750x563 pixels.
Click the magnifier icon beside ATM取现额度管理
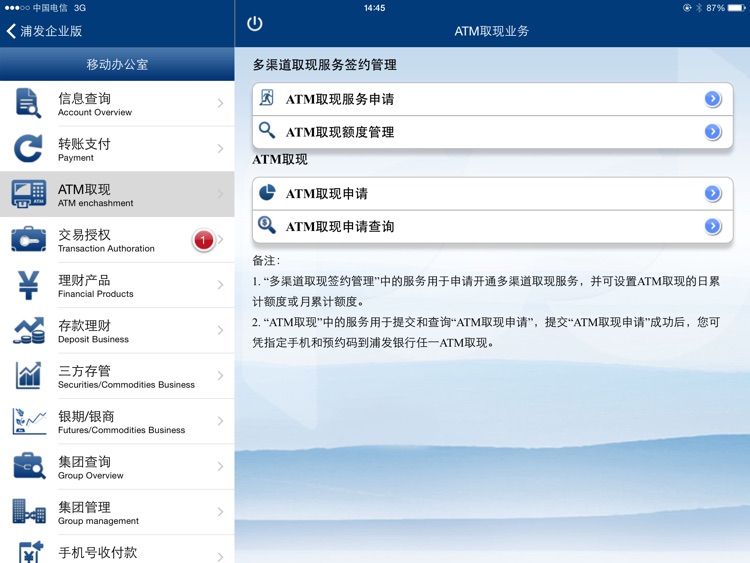[266, 130]
